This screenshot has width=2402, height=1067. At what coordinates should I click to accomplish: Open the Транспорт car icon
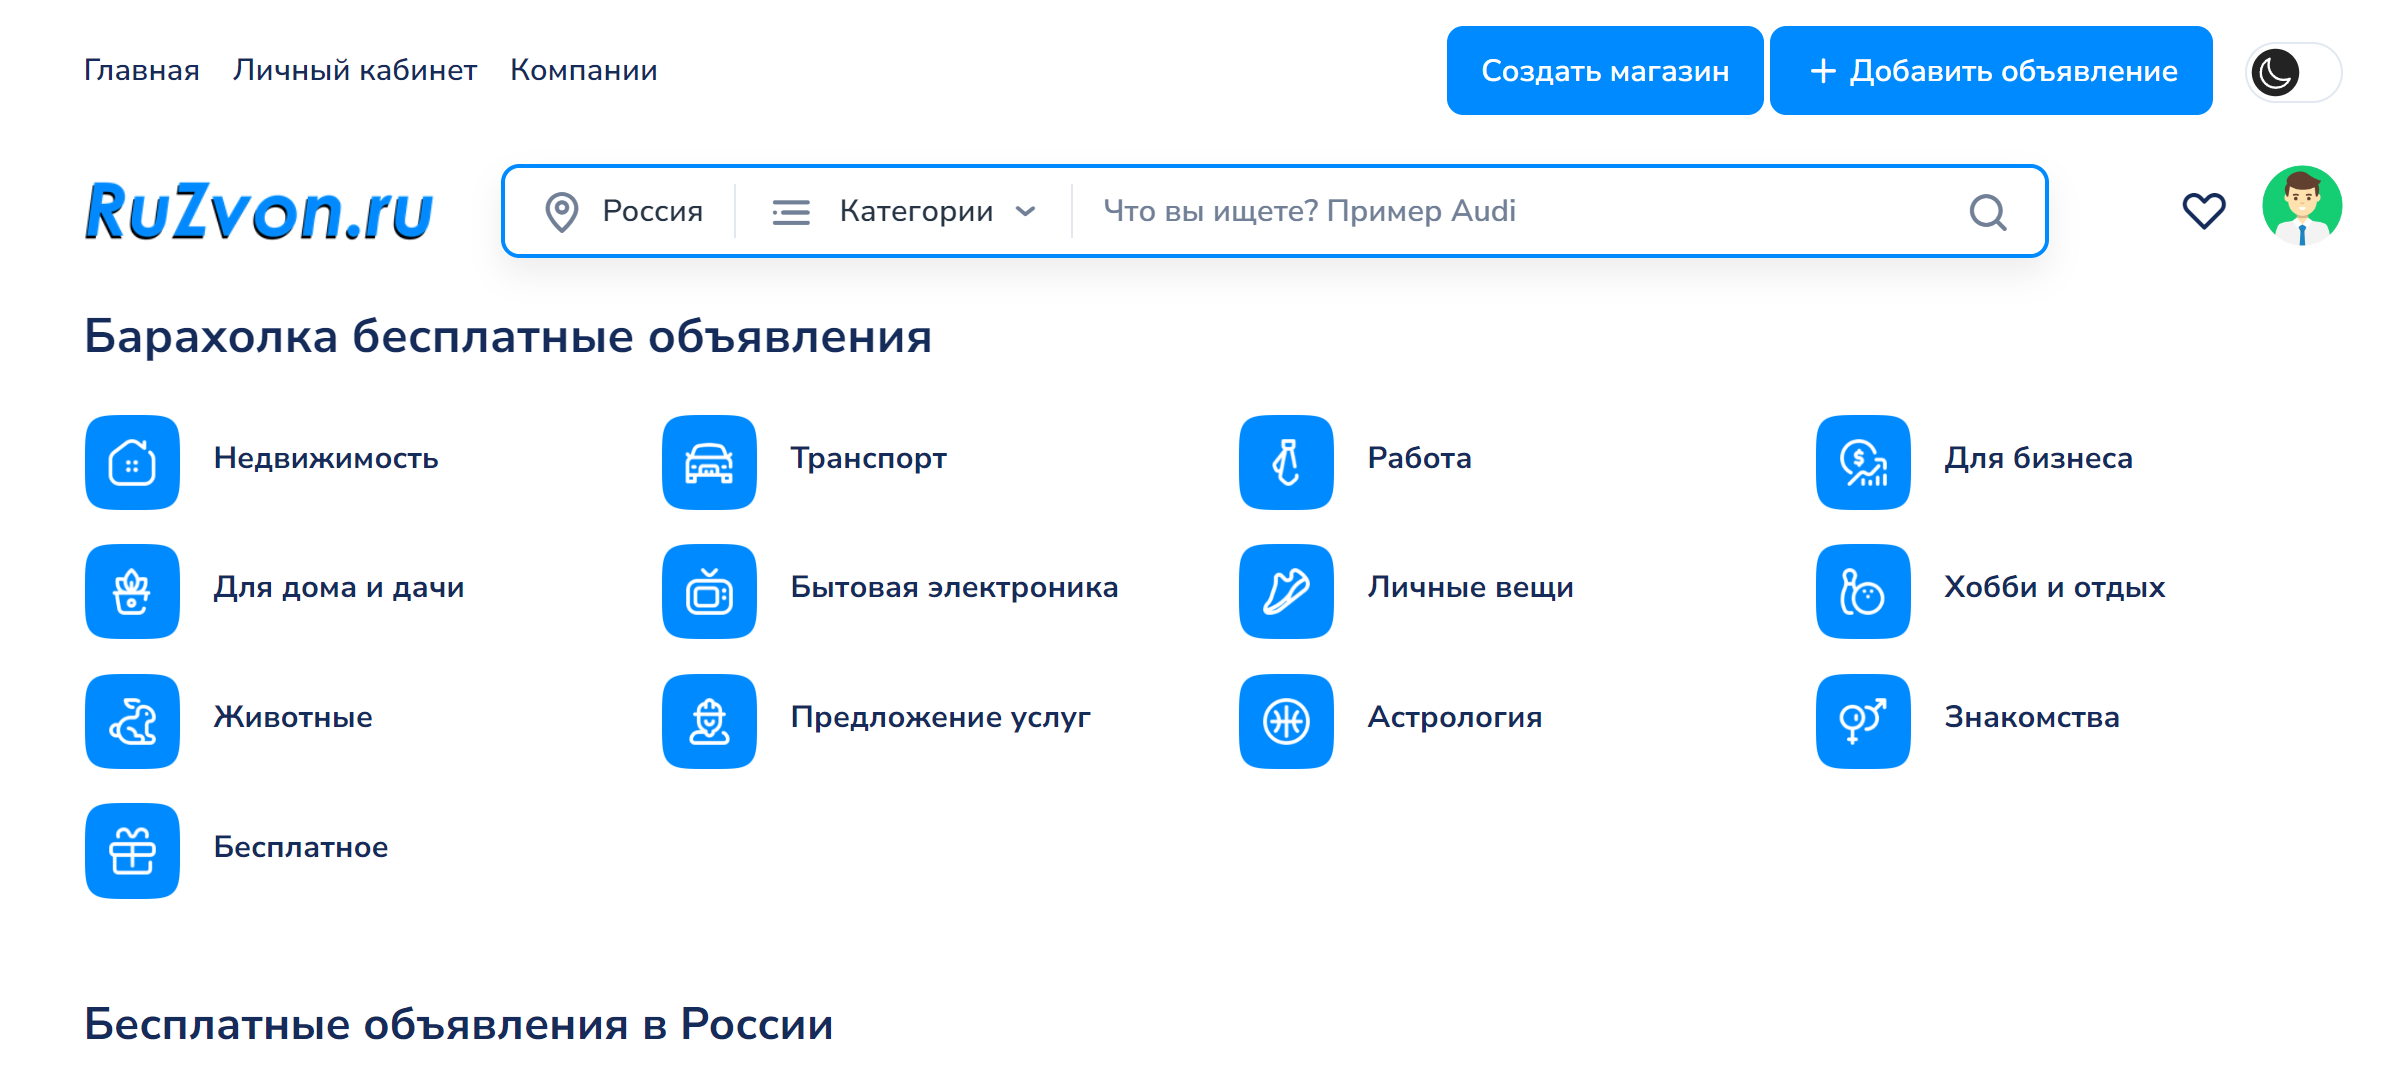click(x=709, y=462)
